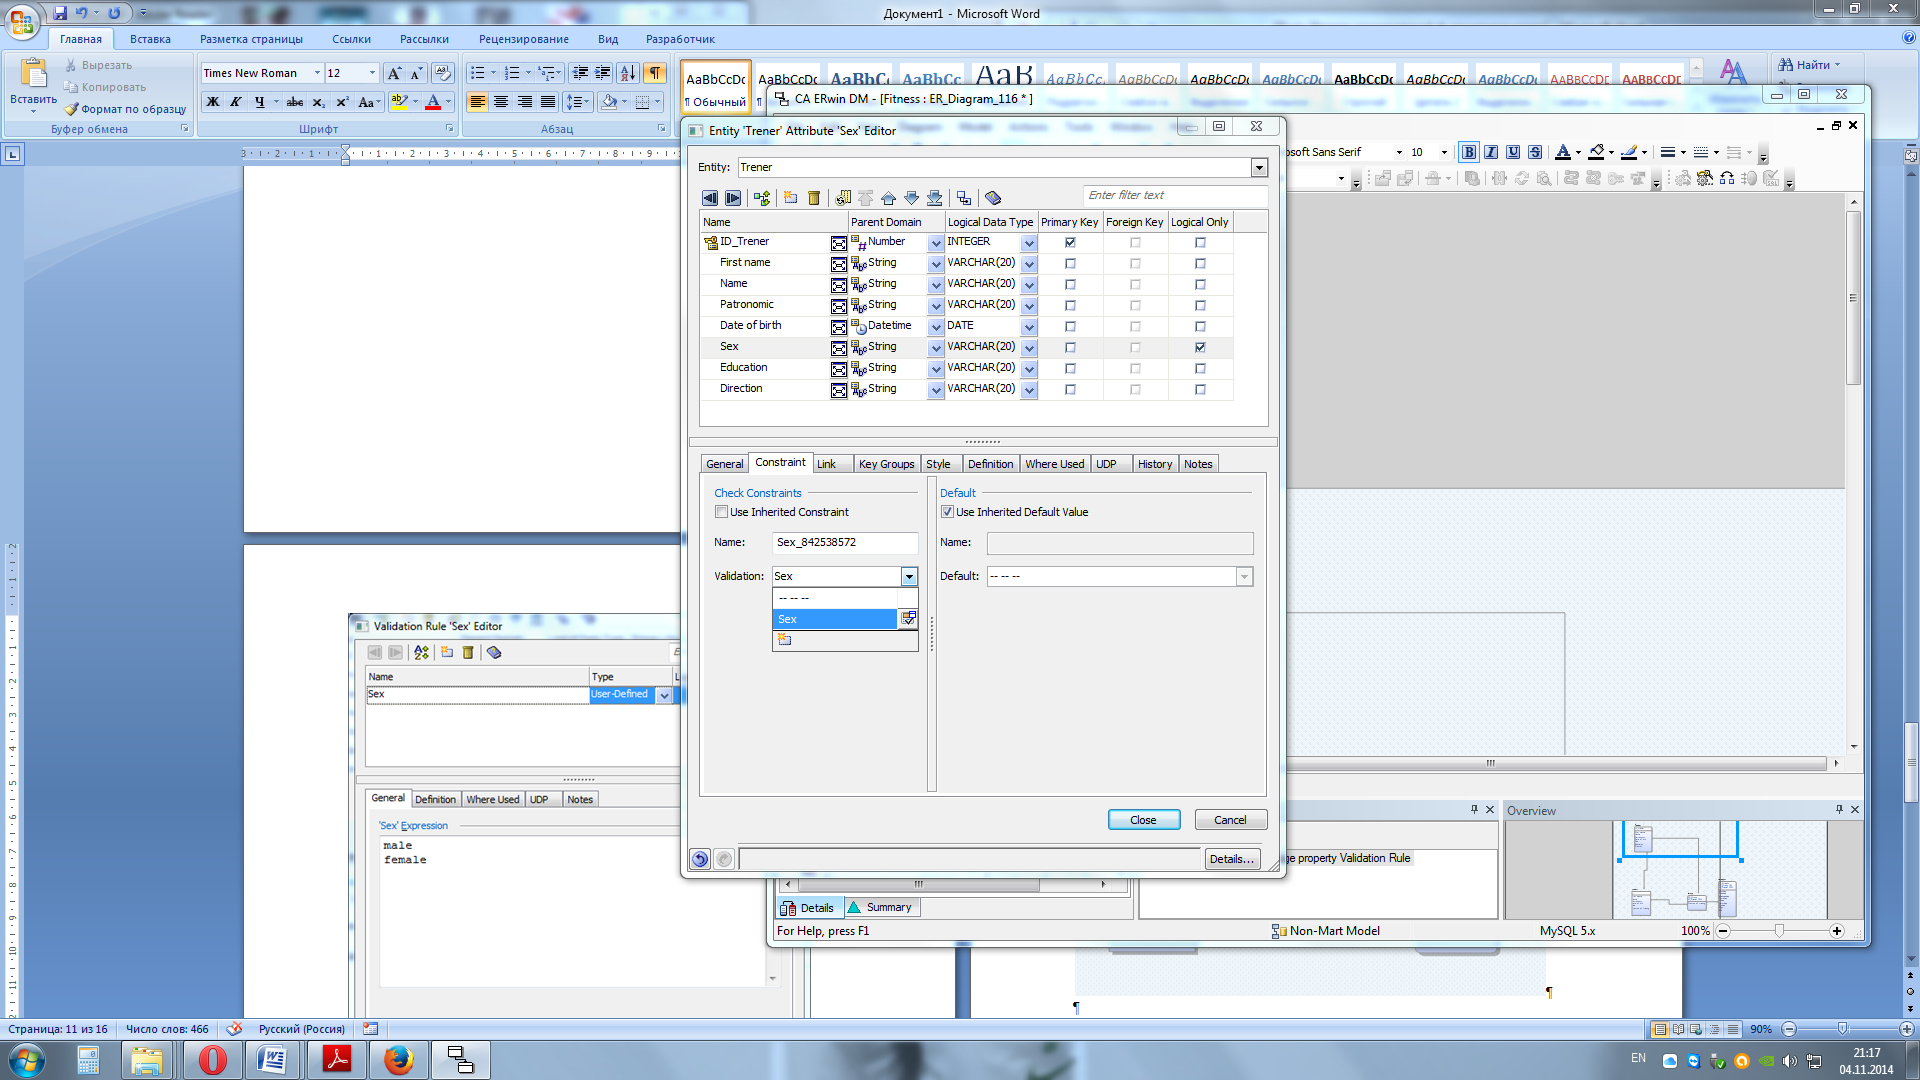Screen dimensions: 1920x1080
Task: Open Adobe Reader from the taskbar
Action: [336, 1060]
